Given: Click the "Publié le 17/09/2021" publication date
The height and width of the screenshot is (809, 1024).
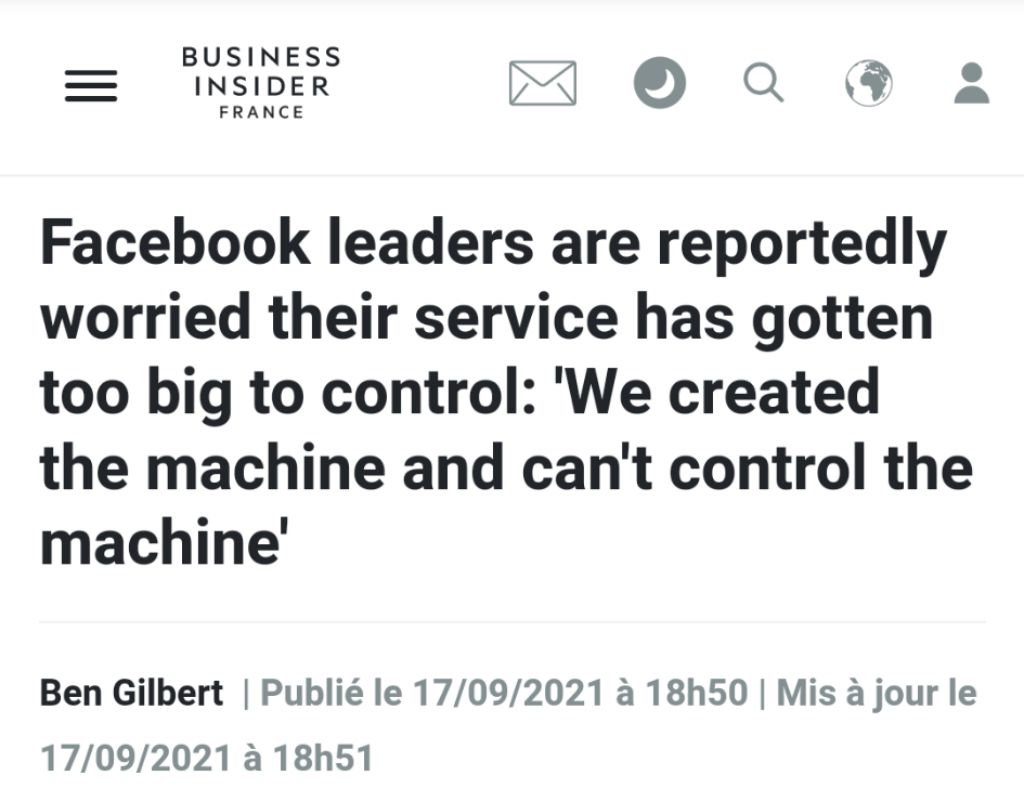Looking at the screenshot, I should (432, 693).
